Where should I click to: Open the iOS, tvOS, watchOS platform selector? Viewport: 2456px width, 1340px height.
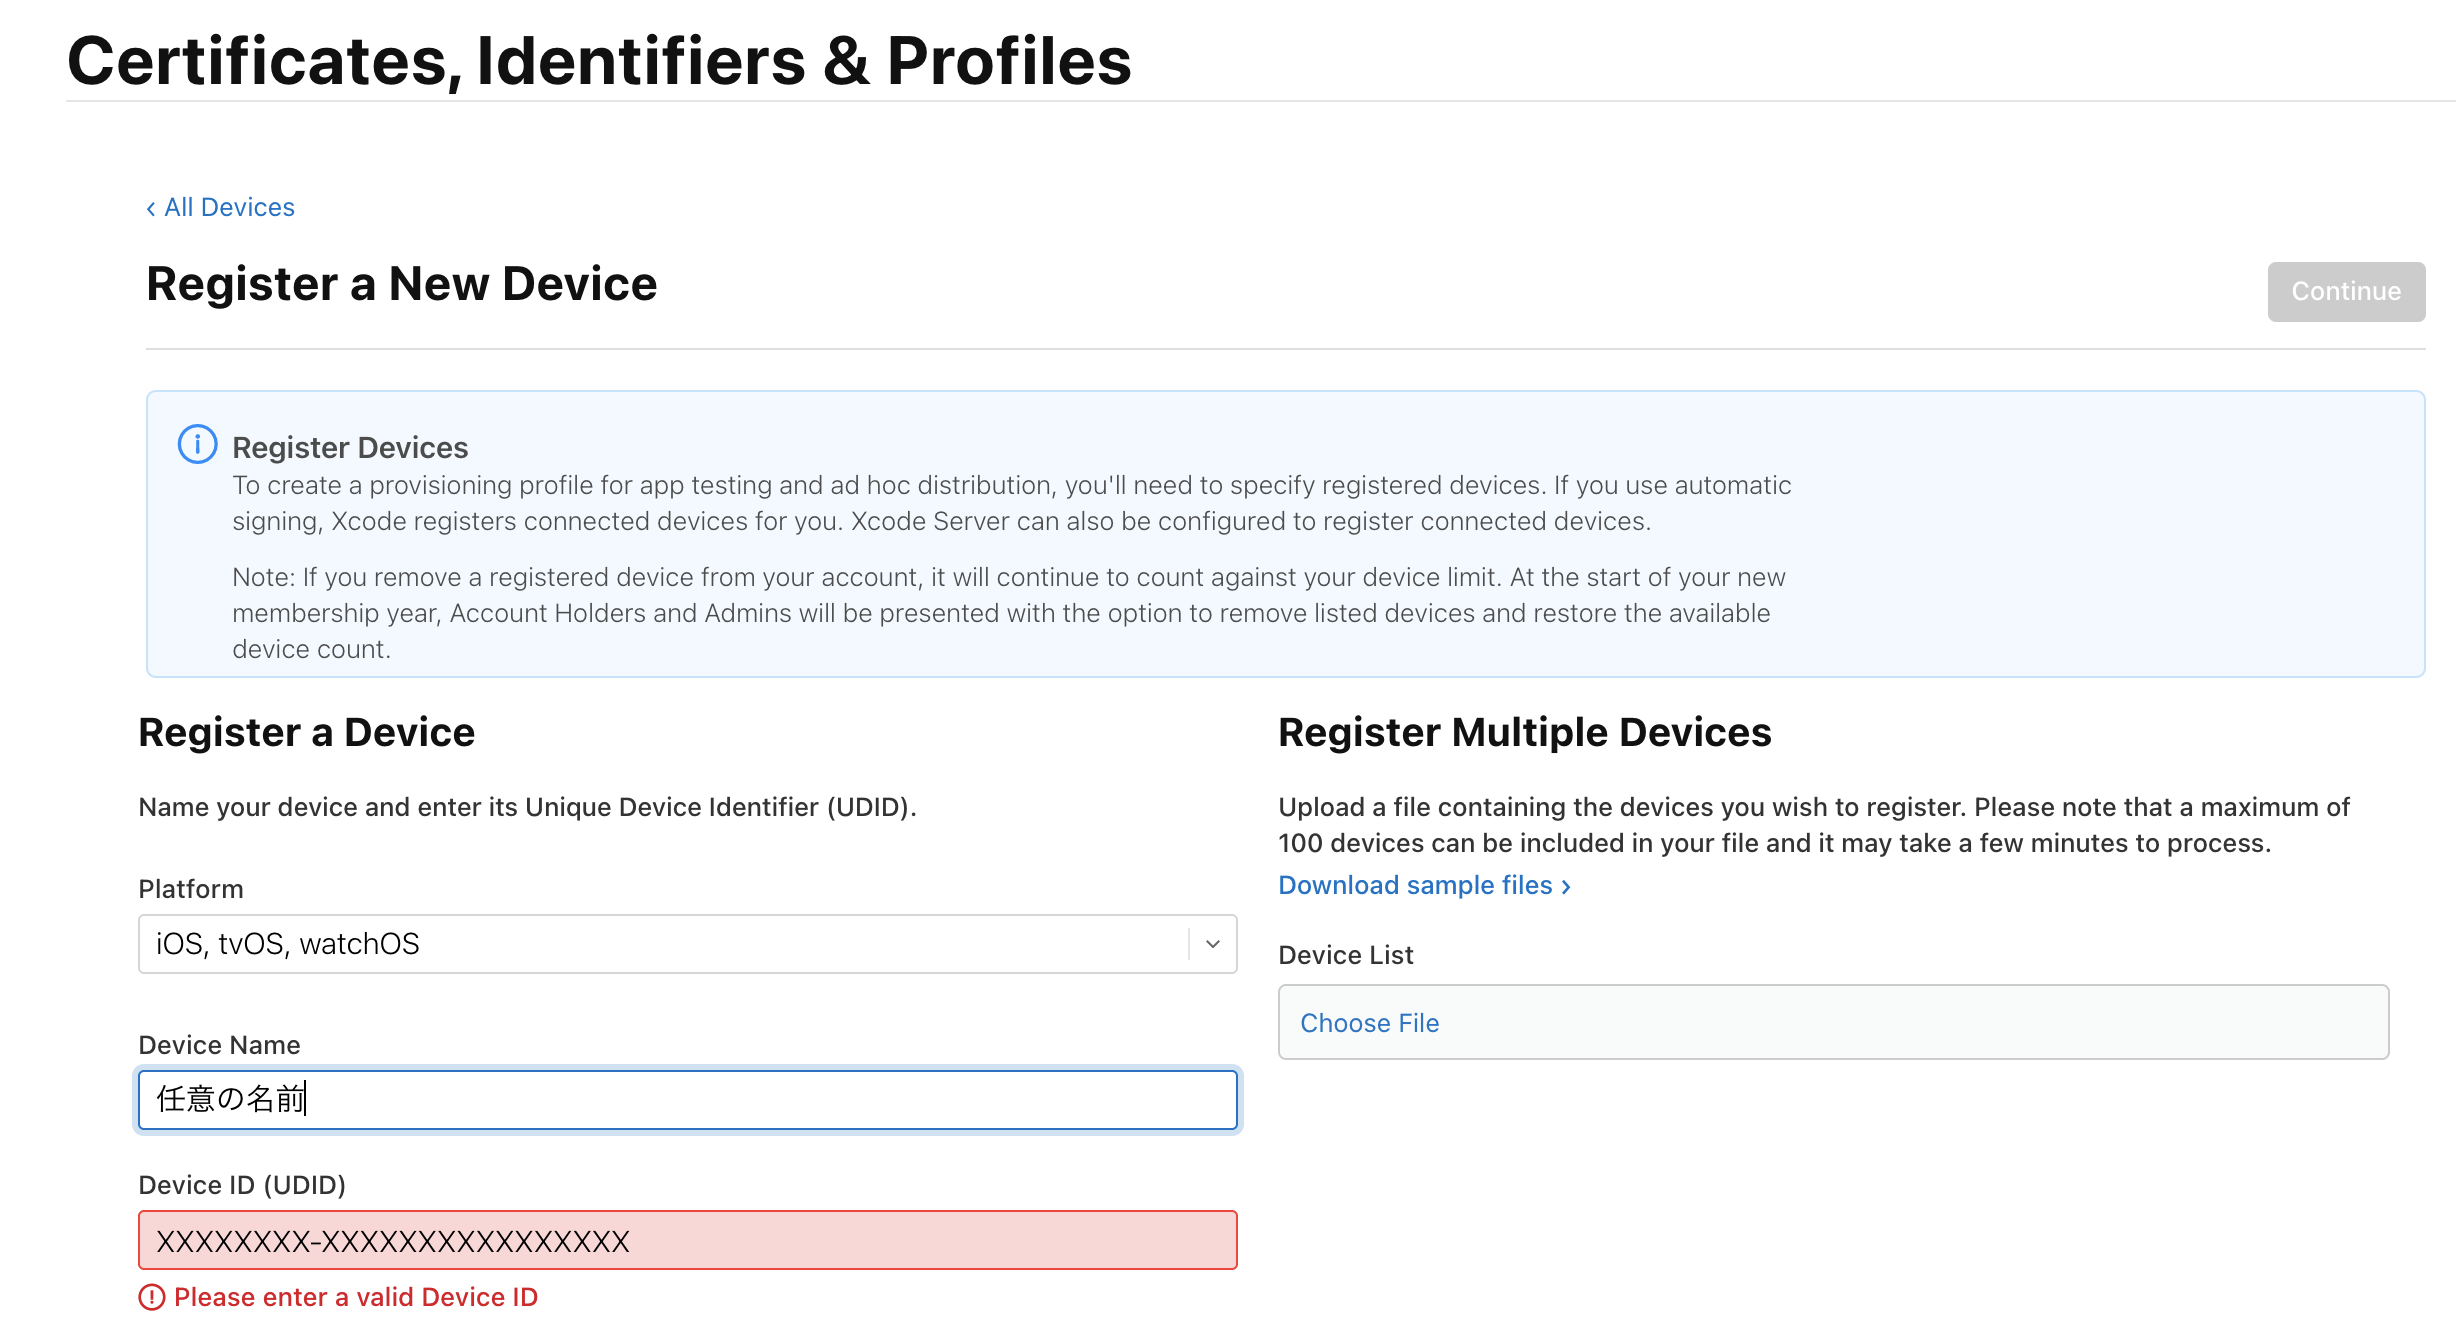click(x=660, y=944)
